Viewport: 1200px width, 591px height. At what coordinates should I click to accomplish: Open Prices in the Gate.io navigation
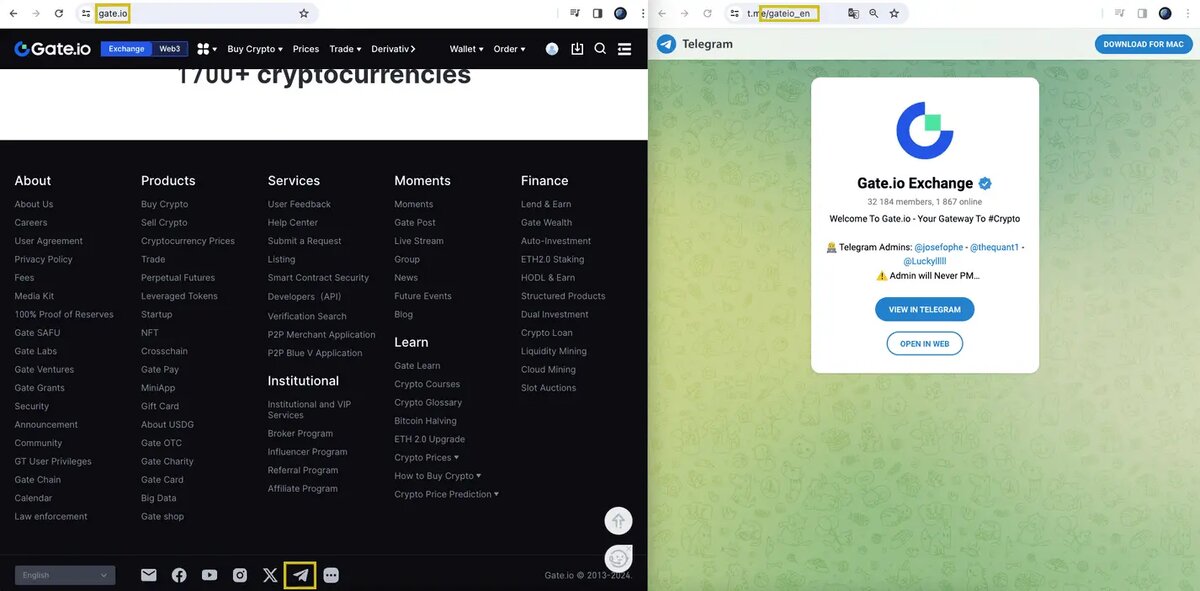[306, 49]
